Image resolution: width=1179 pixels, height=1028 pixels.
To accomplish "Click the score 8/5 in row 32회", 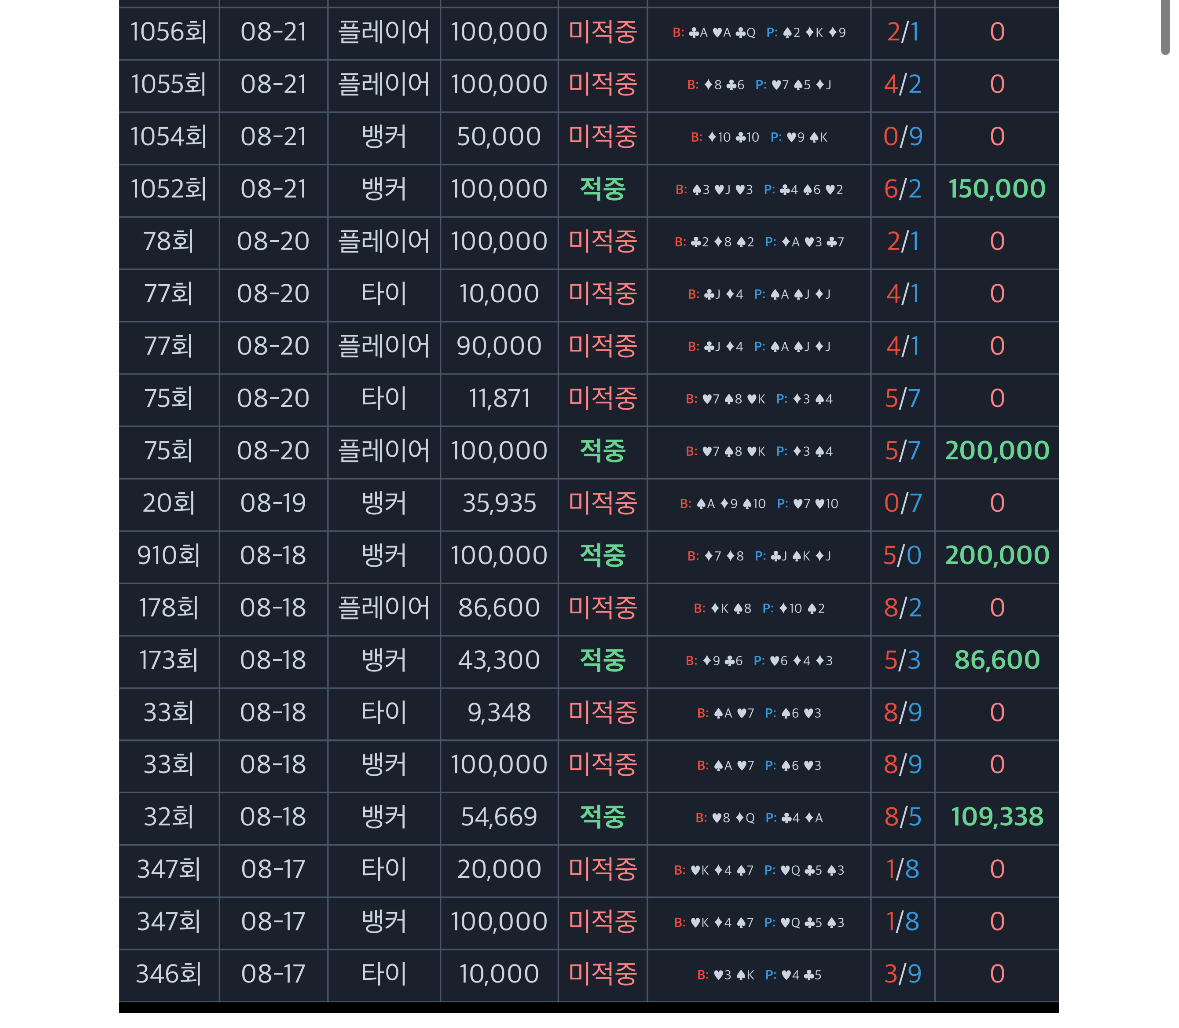I will [903, 817].
